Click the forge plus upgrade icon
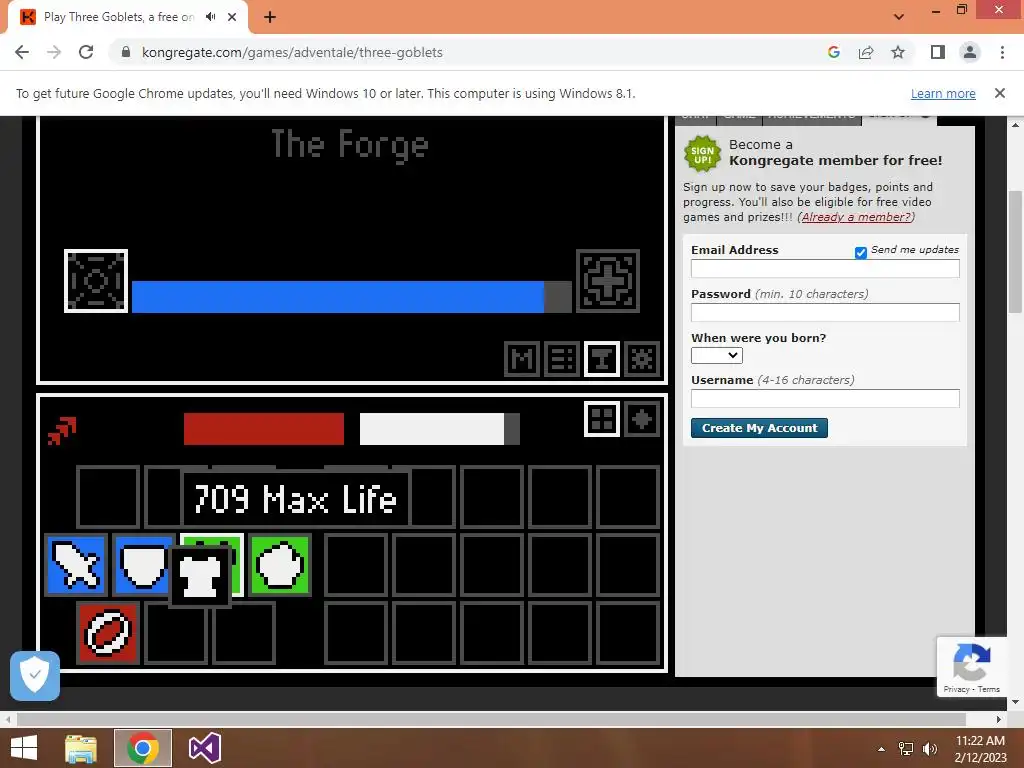Image resolution: width=1024 pixels, height=768 pixels. pos(607,281)
